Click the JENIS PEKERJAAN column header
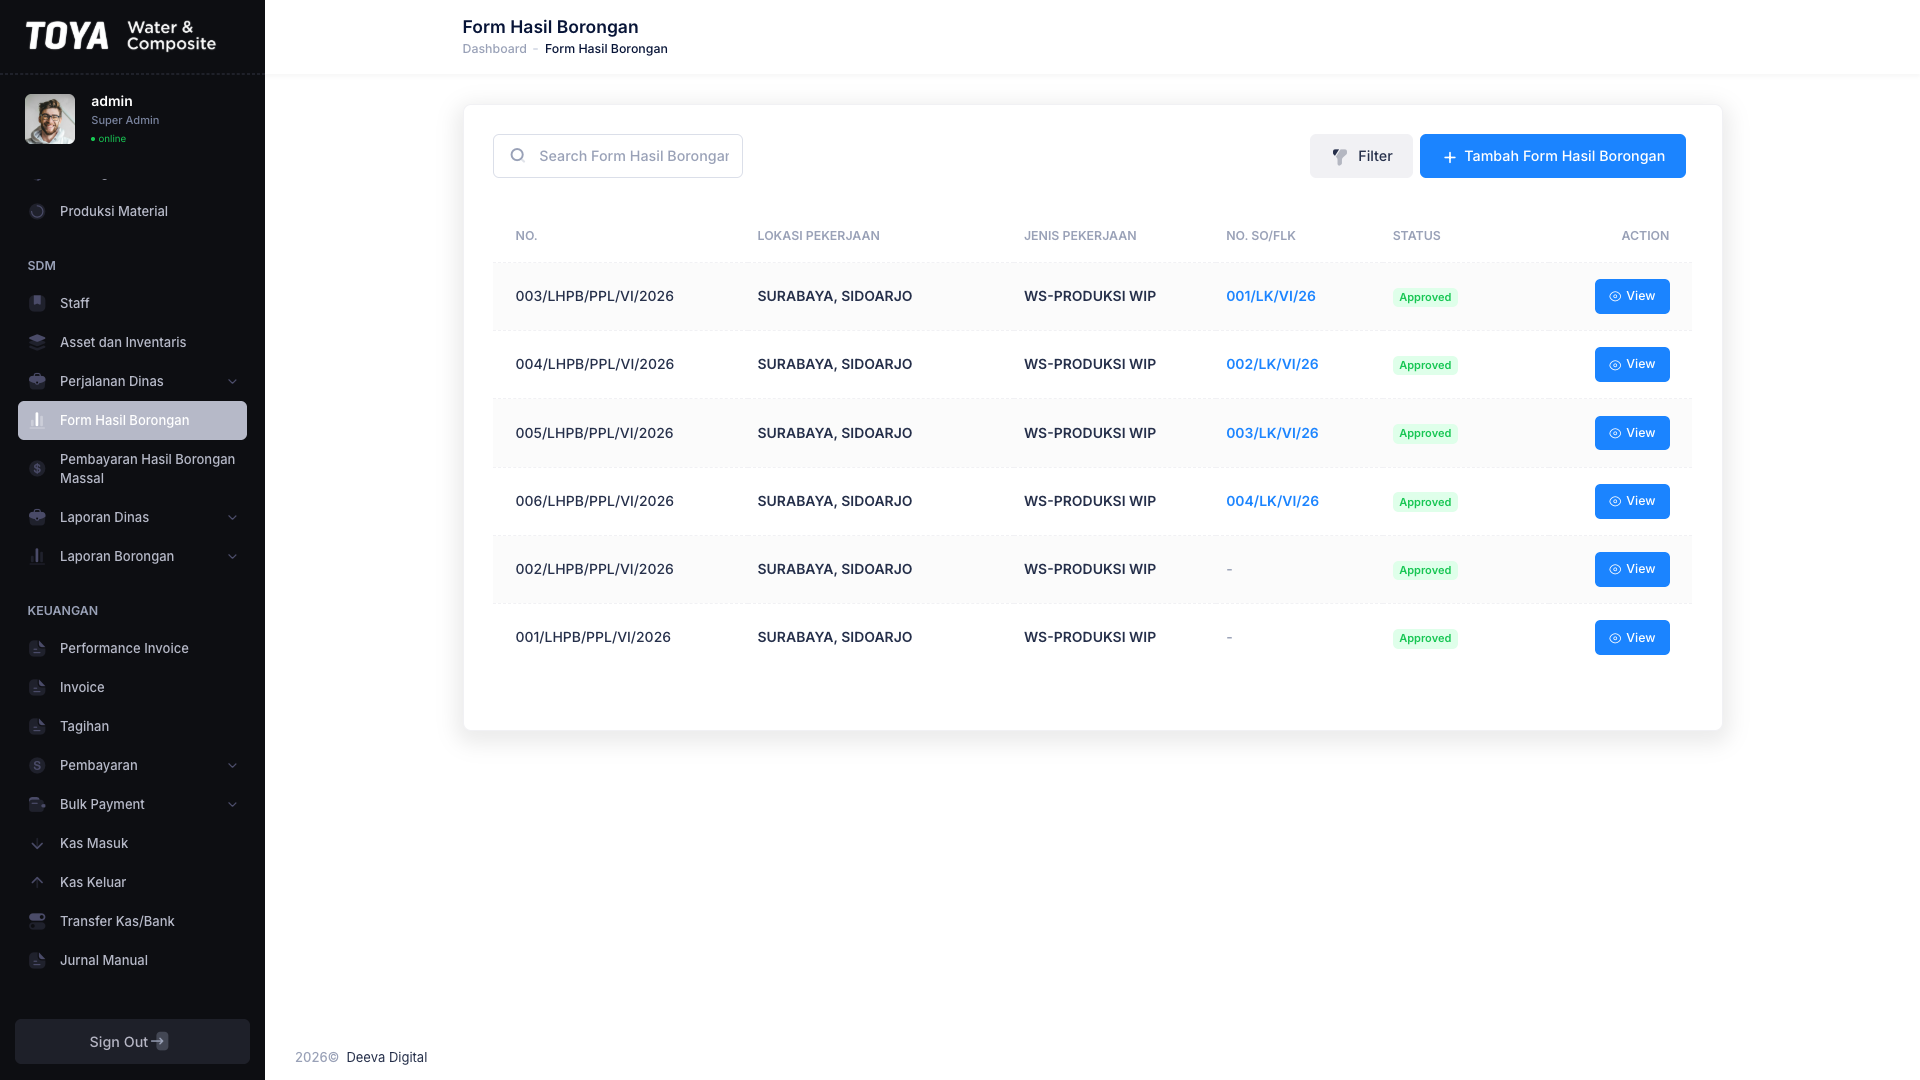 click(1079, 236)
